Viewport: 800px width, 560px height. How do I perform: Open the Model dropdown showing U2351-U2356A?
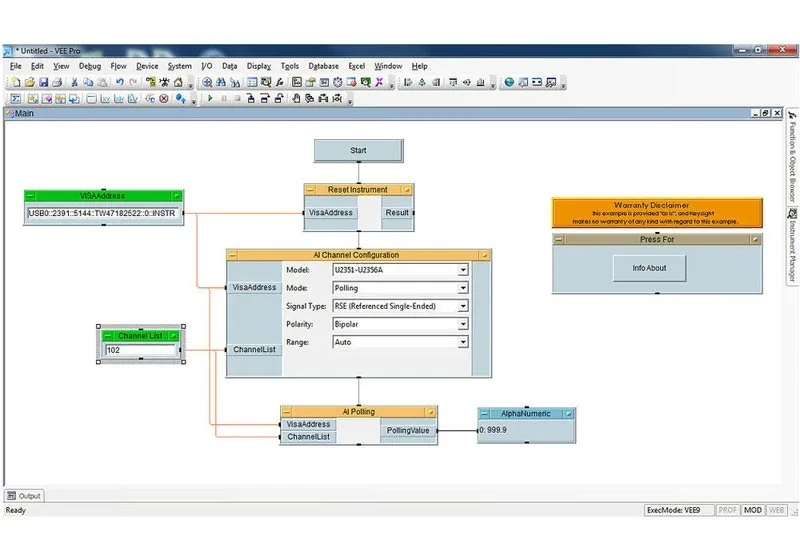[462, 270]
